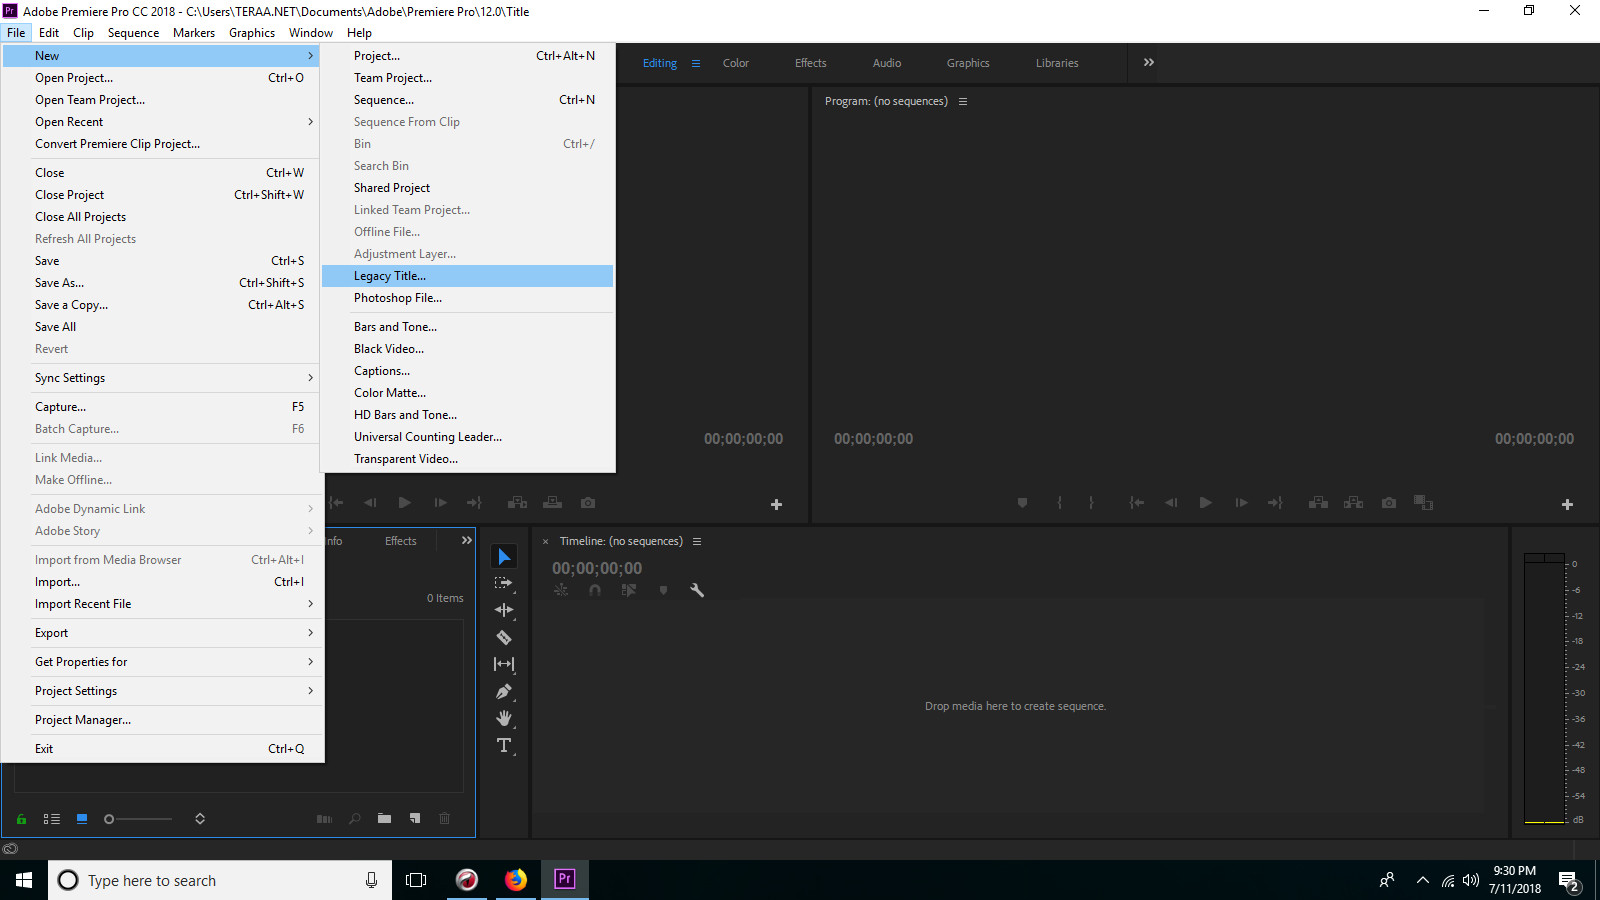Toggle project writable lock icon
The height and width of the screenshot is (900, 1600).
pyautogui.click(x=21, y=819)
